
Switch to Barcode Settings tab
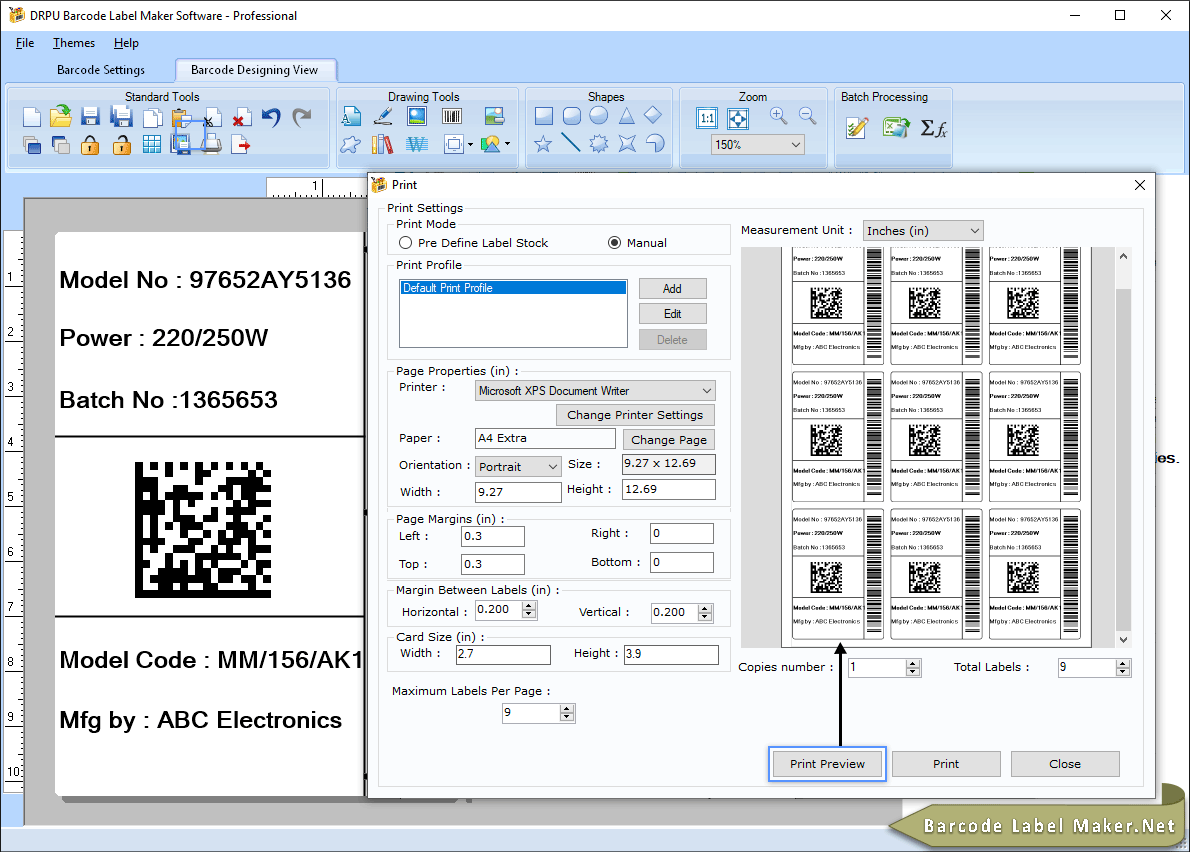[x=101, y=70]
